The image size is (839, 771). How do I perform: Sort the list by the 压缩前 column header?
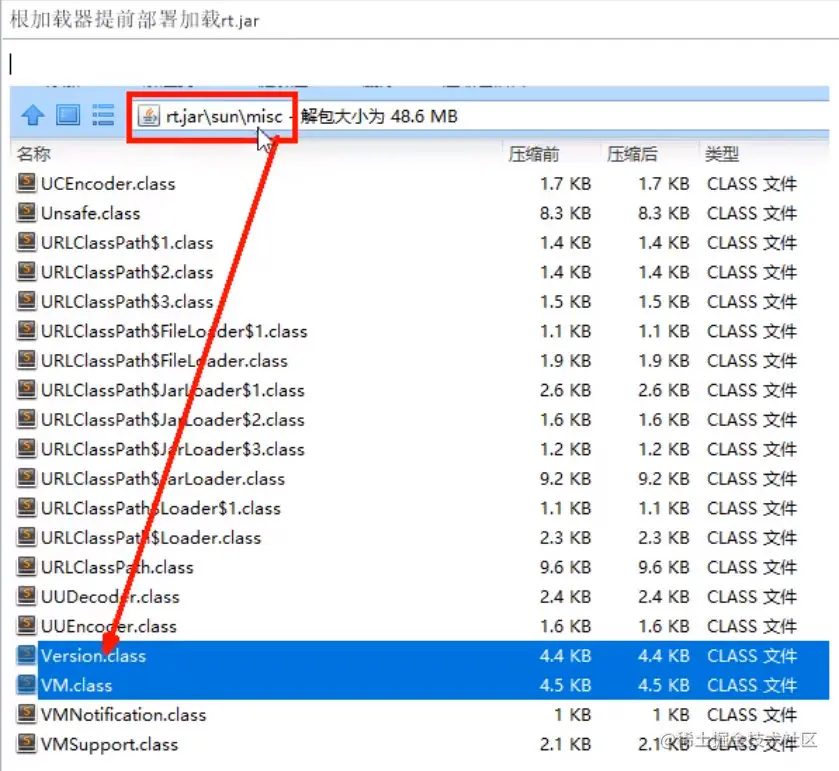[x=533, y=154]
